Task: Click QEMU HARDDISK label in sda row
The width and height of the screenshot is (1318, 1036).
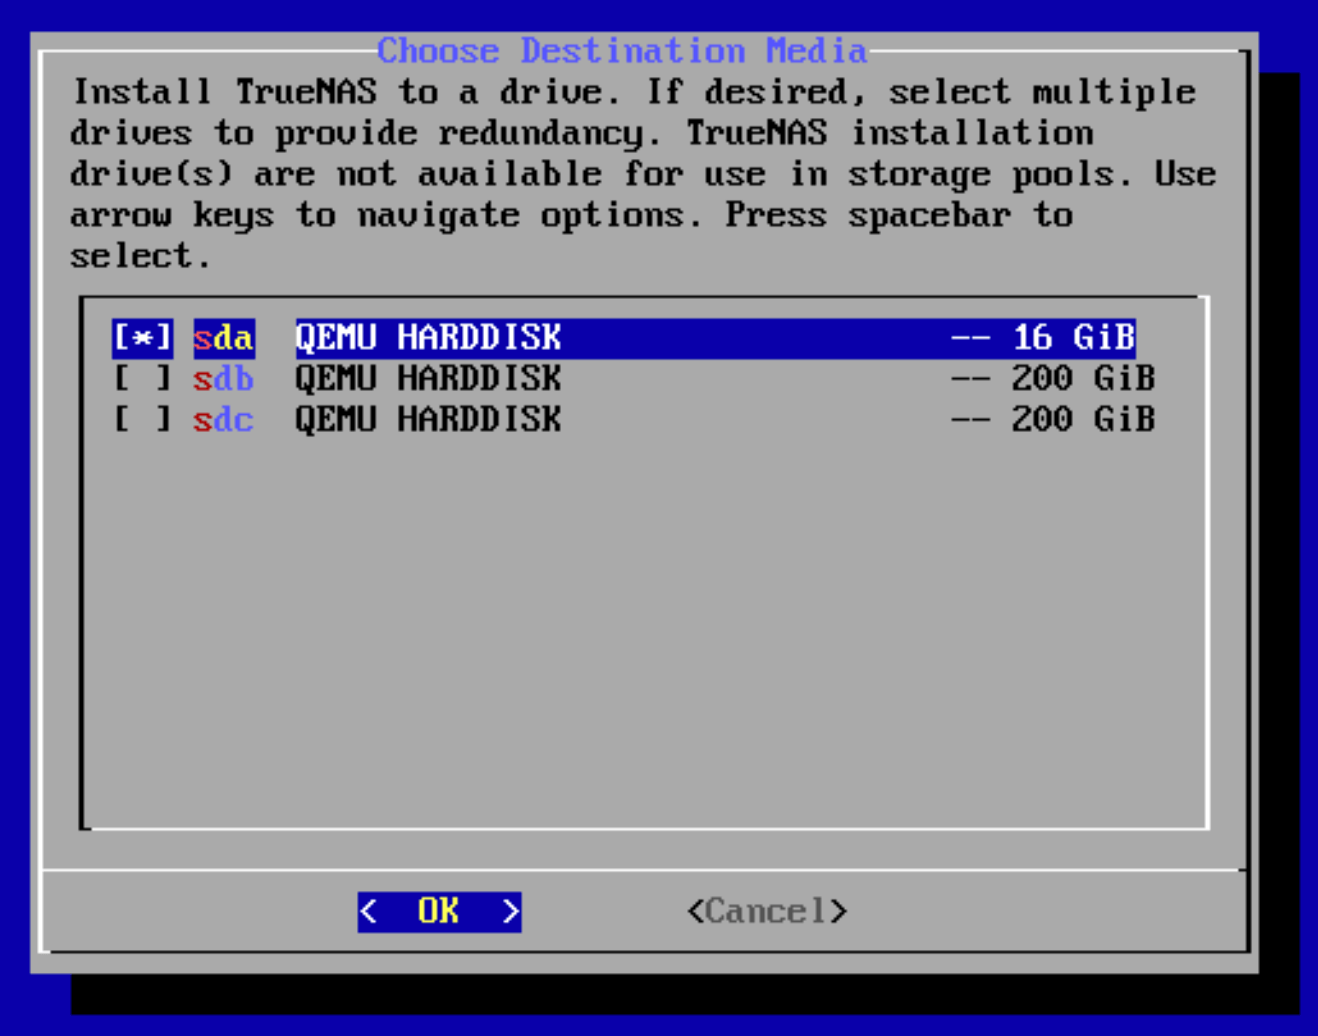Action: click(428, 338)
